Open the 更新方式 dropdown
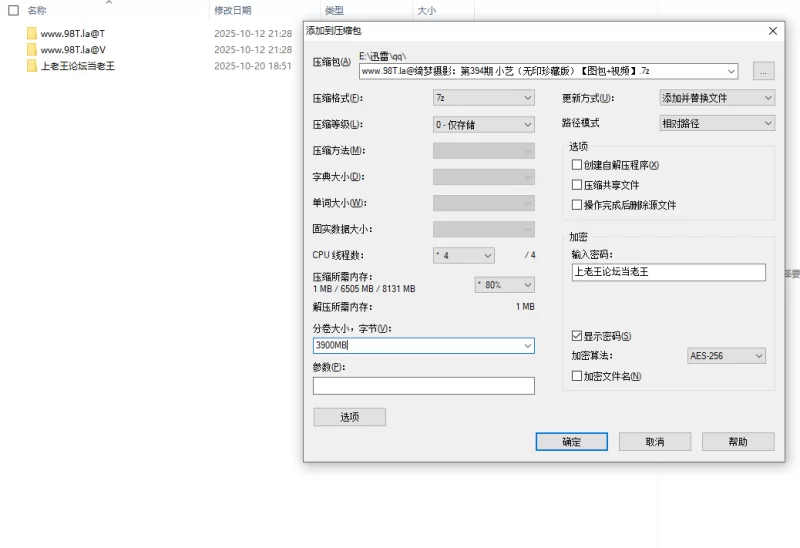Screen dimensions: 800x548 717,98
